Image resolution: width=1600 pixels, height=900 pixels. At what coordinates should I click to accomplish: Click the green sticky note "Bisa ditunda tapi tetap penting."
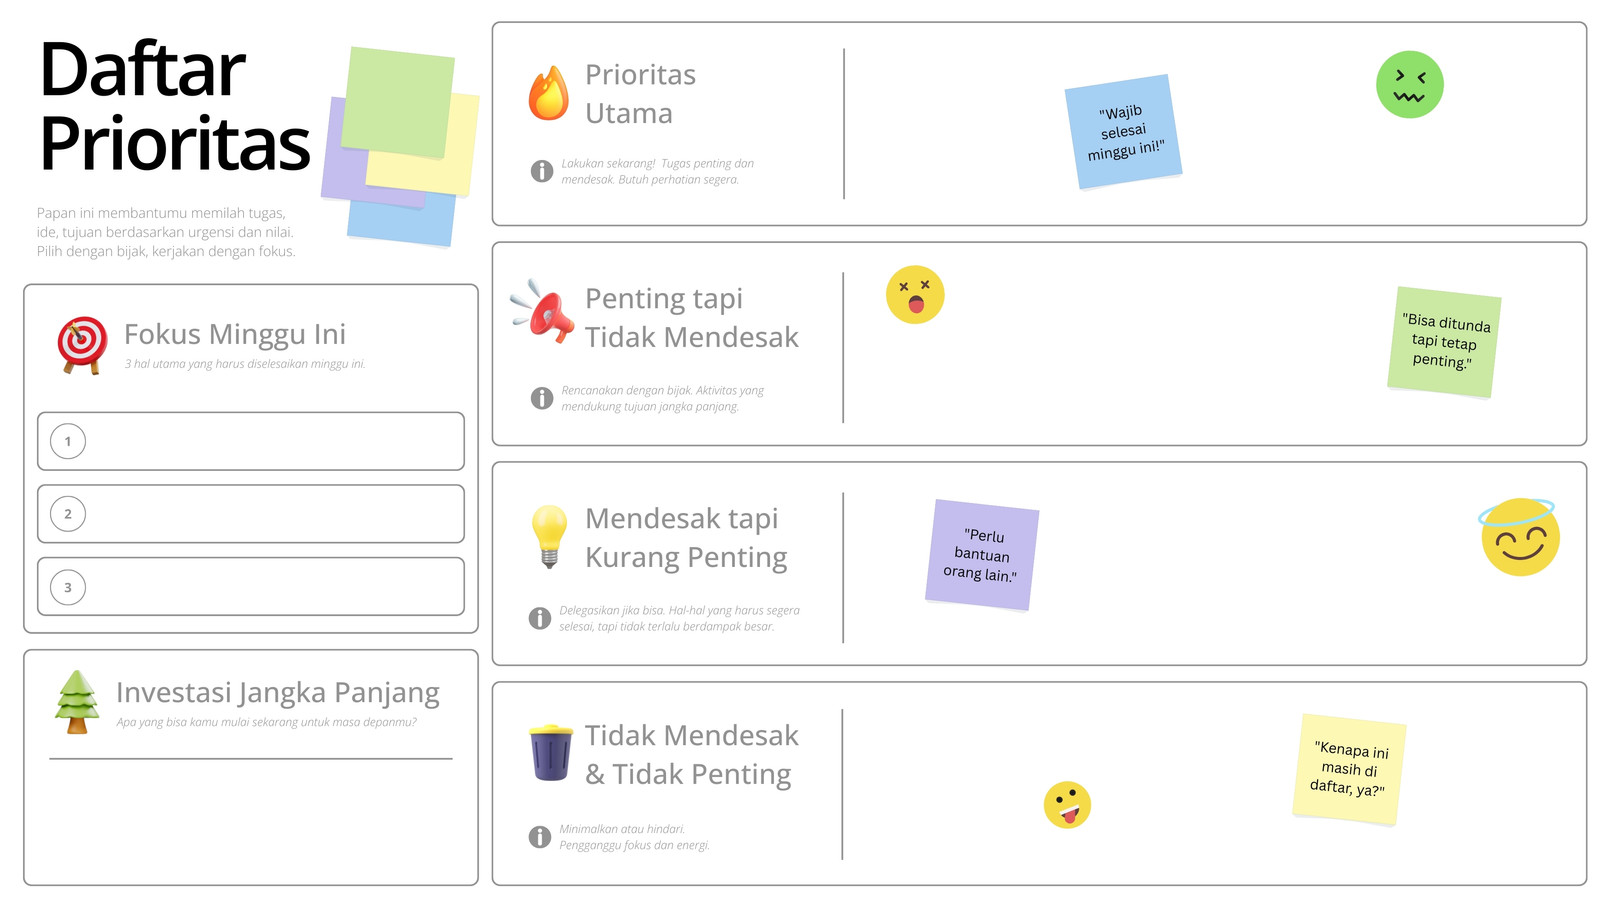[1444, 342]
